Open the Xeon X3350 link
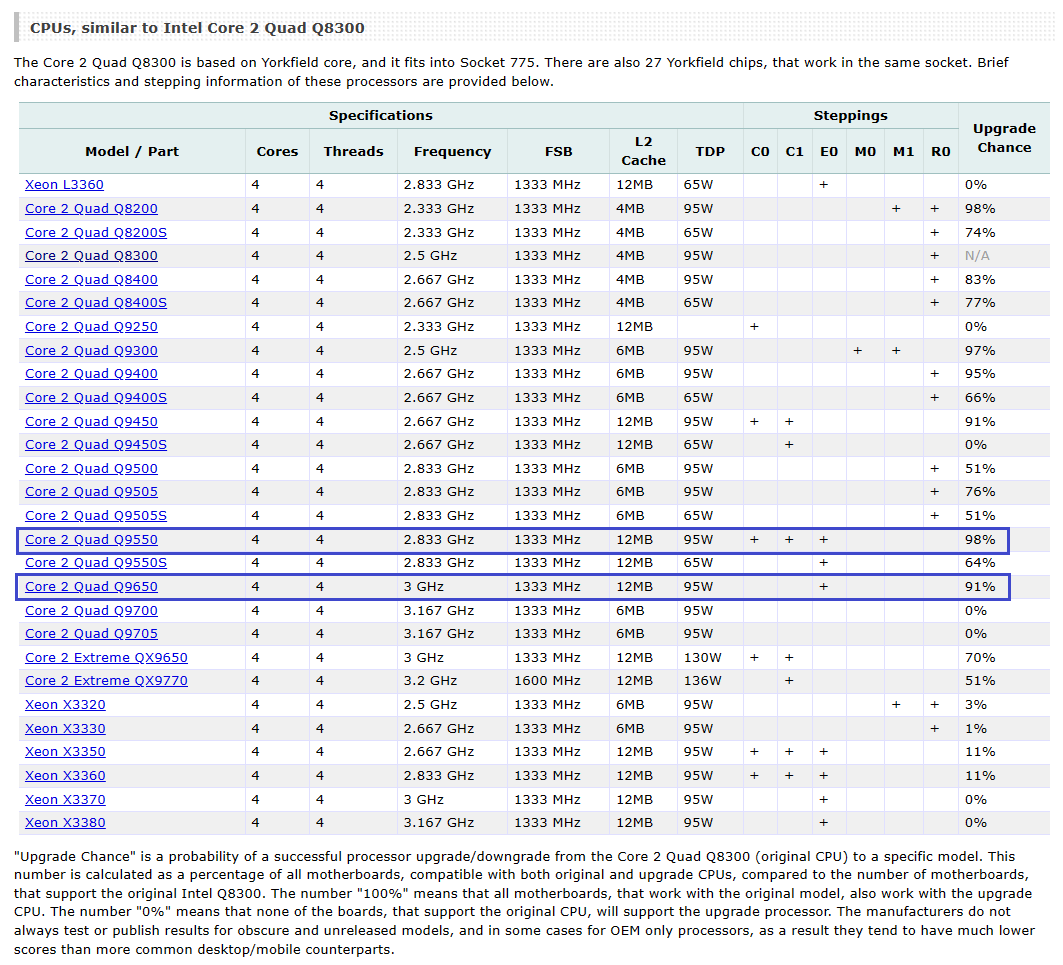This screenshot has width=1063, height=965. click(x=65, y=752)
